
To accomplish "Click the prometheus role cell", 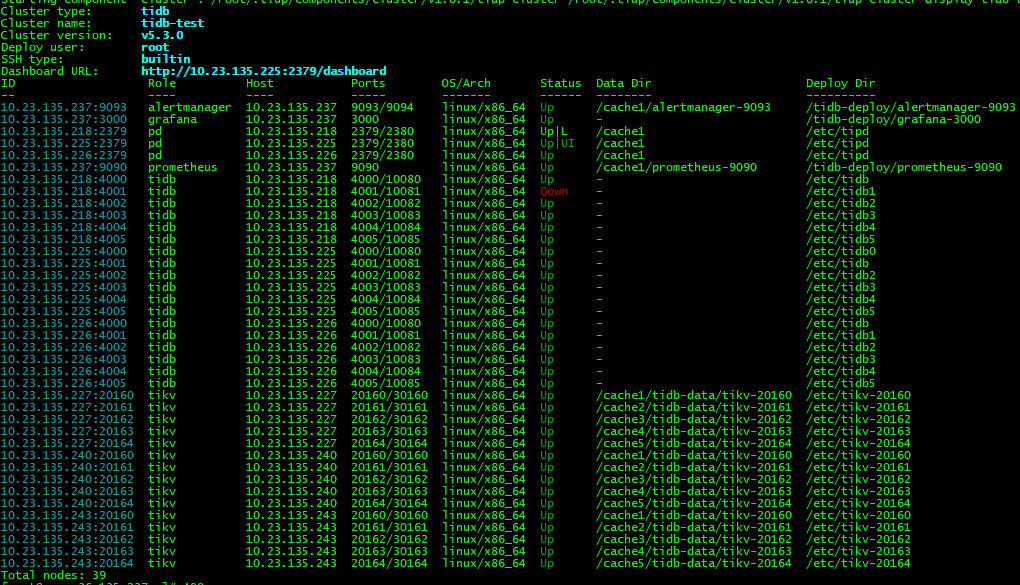I will coord(183,167).
